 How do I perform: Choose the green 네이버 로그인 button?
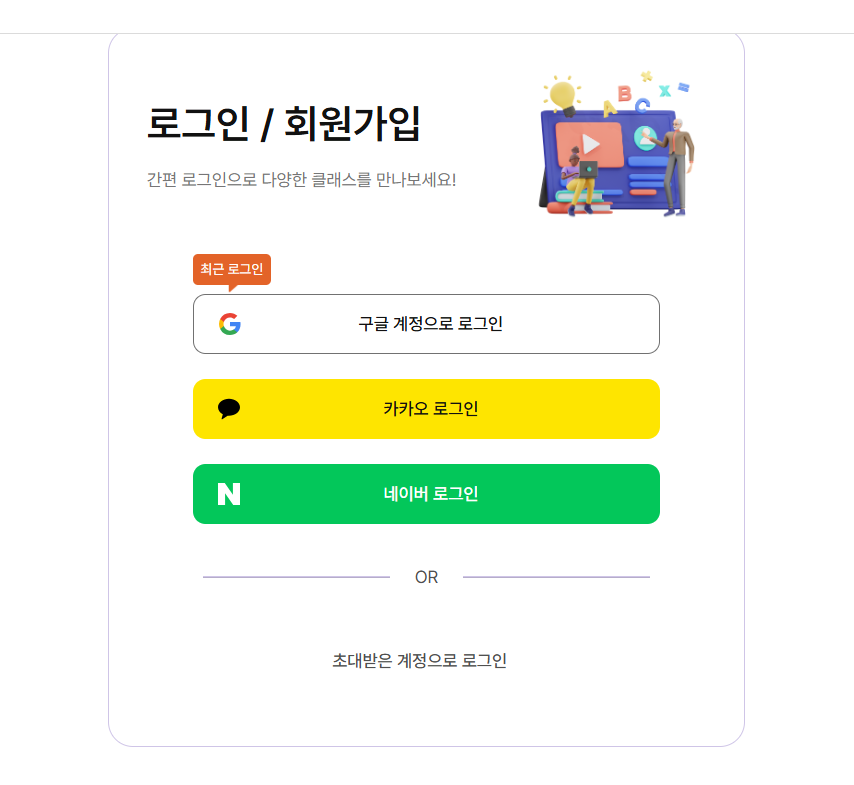426,494
